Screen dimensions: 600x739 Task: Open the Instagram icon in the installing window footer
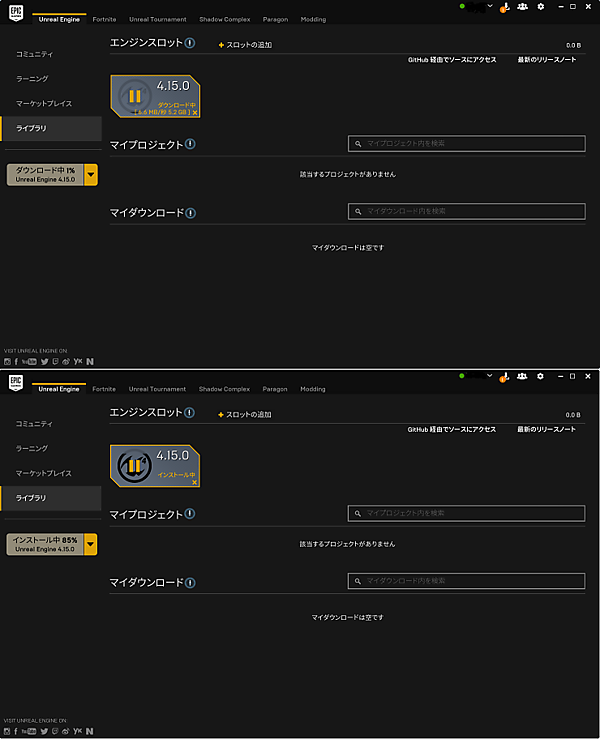[7, 731]
